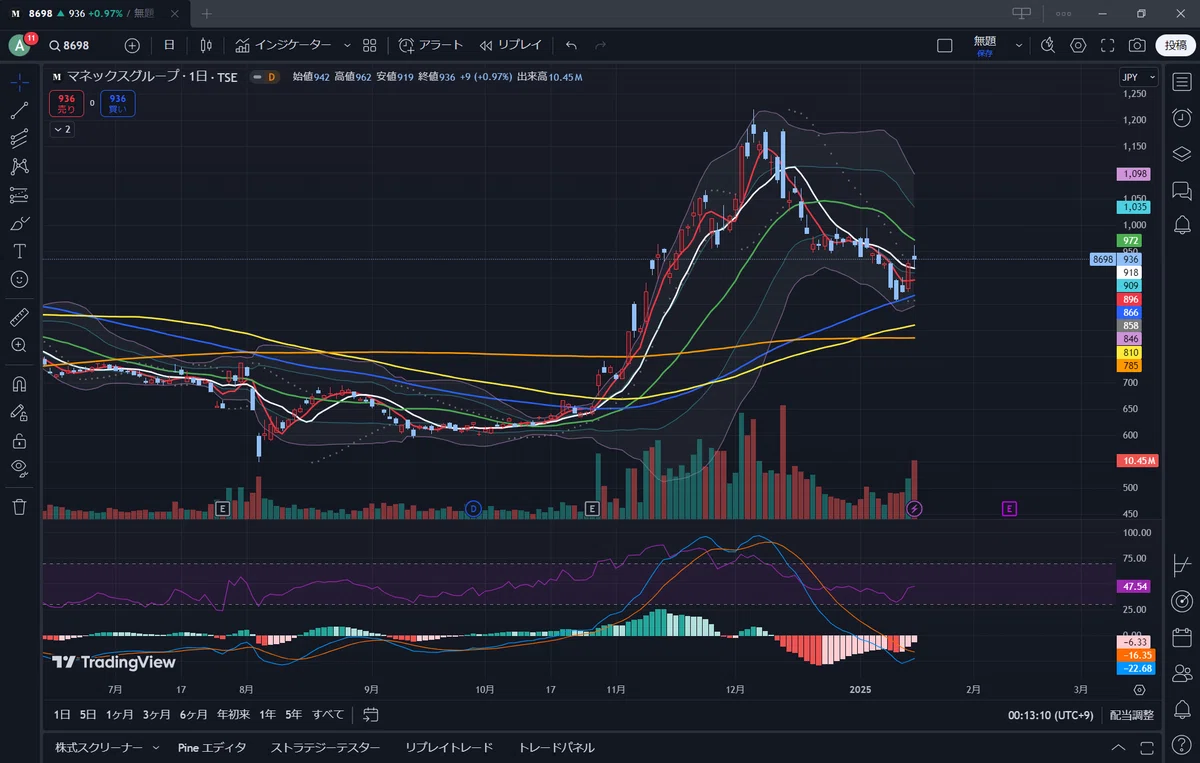Select the brush drawing tool
Viewport: 1200px width, 763px height.
(19, 223)
